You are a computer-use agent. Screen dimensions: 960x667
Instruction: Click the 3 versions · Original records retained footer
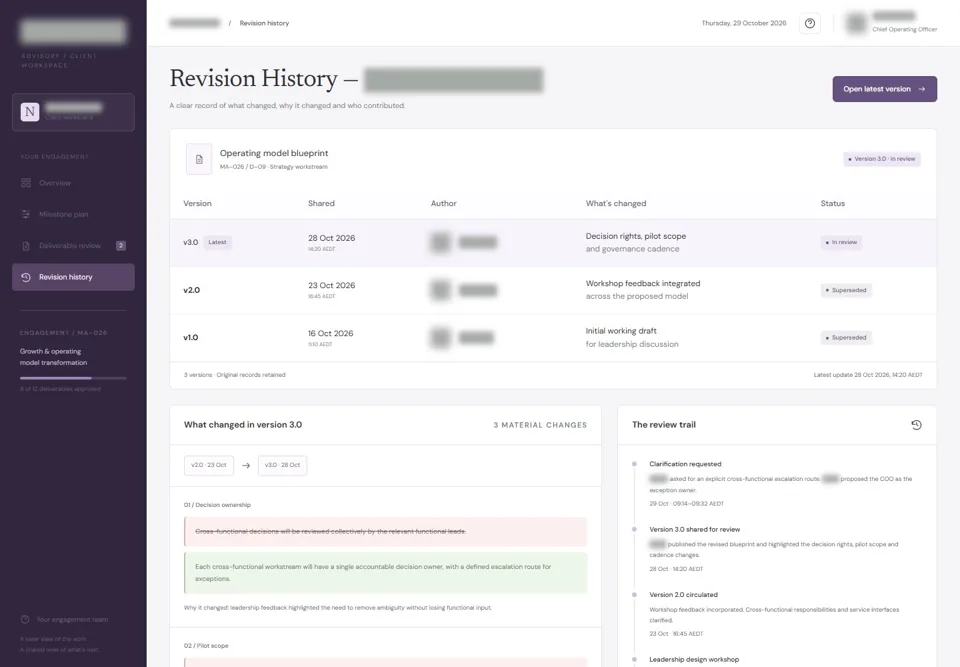tap(234, 375)
